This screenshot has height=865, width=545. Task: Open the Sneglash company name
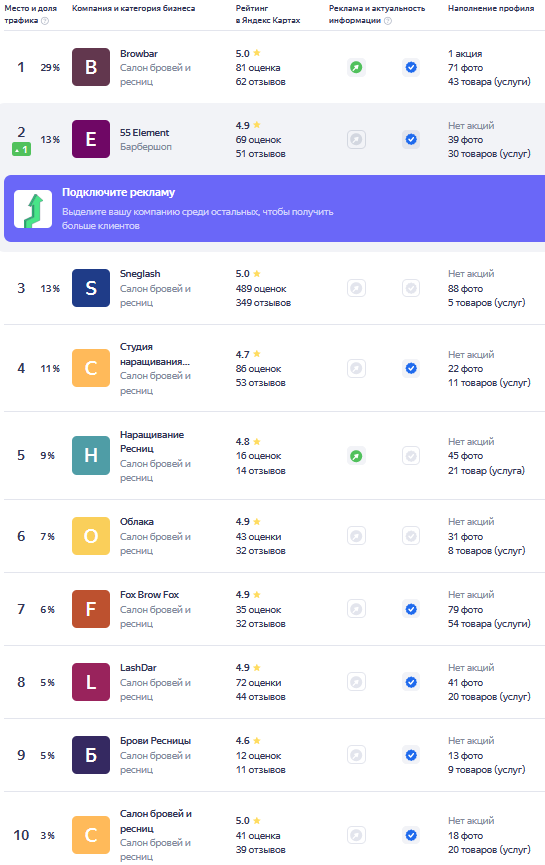(140, 274)
